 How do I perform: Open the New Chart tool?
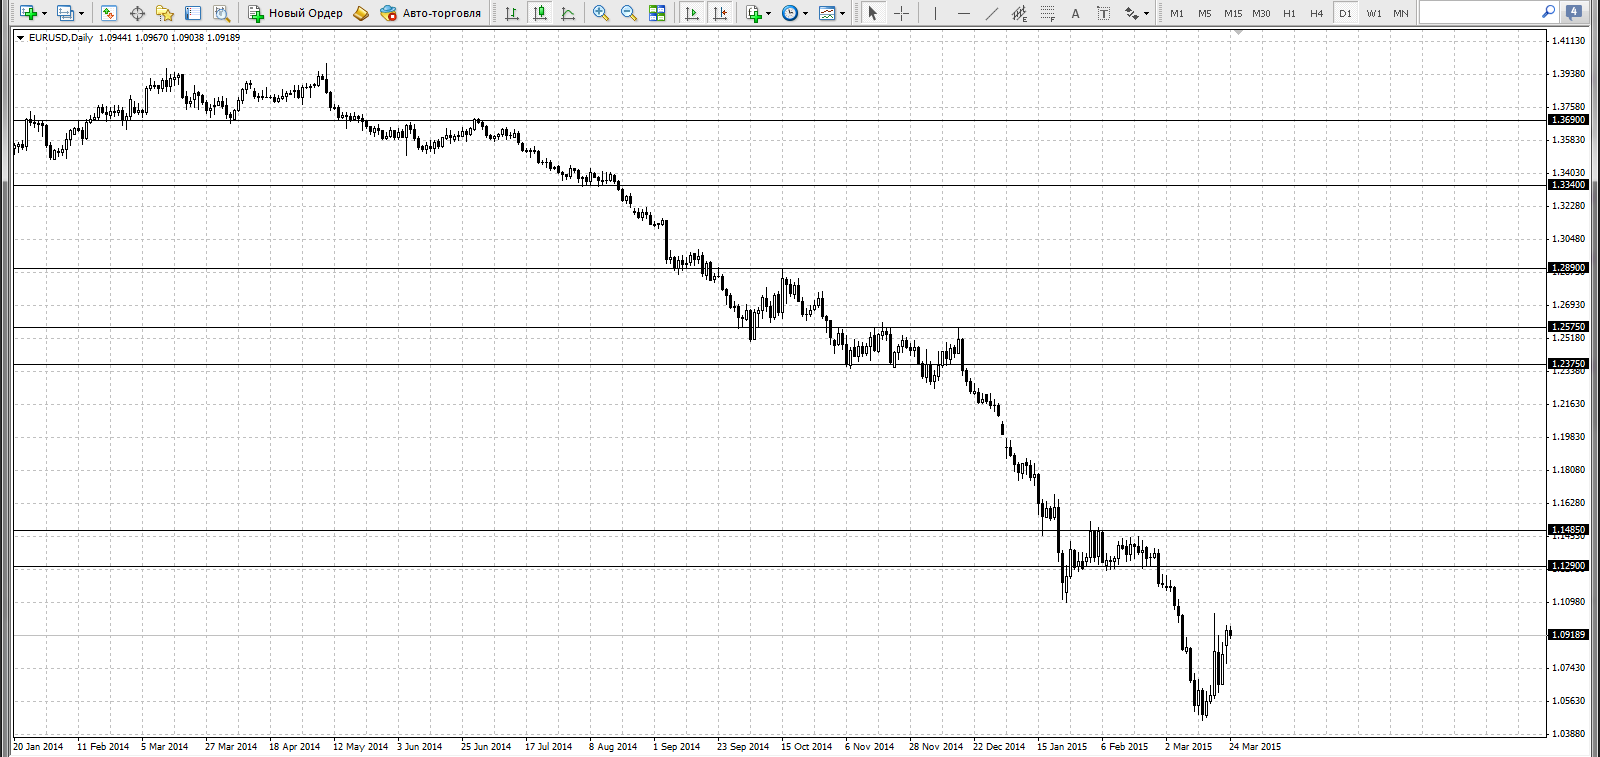28,13
